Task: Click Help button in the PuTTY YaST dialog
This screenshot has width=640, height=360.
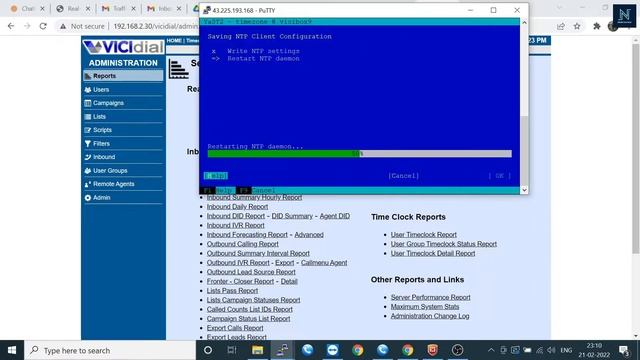Action: click(216, 176)
